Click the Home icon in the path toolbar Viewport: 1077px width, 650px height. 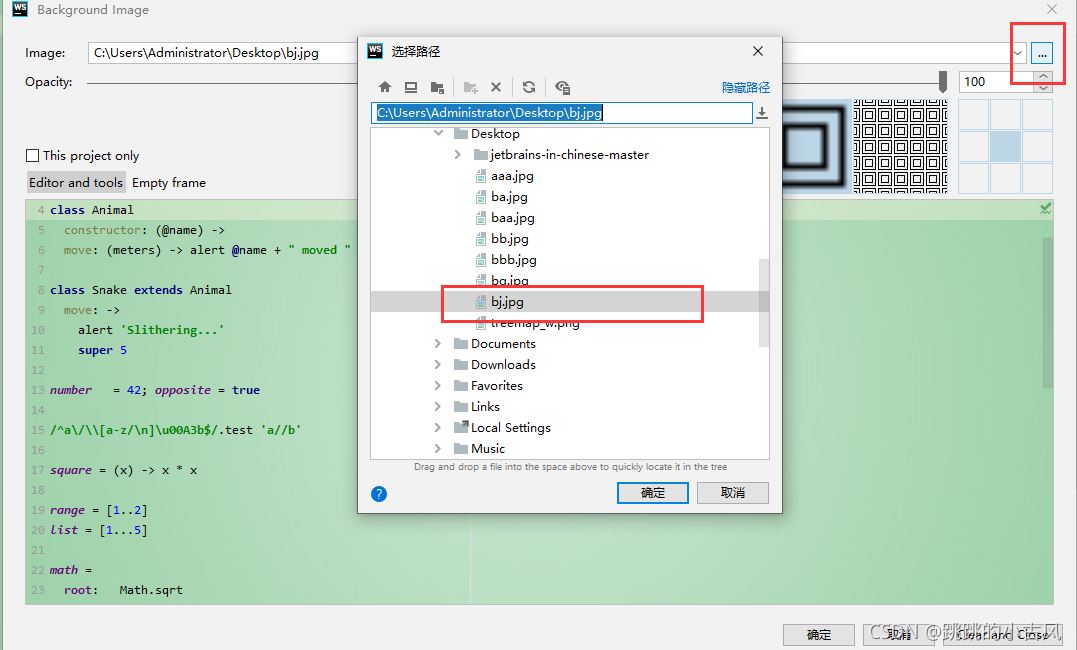385,87
